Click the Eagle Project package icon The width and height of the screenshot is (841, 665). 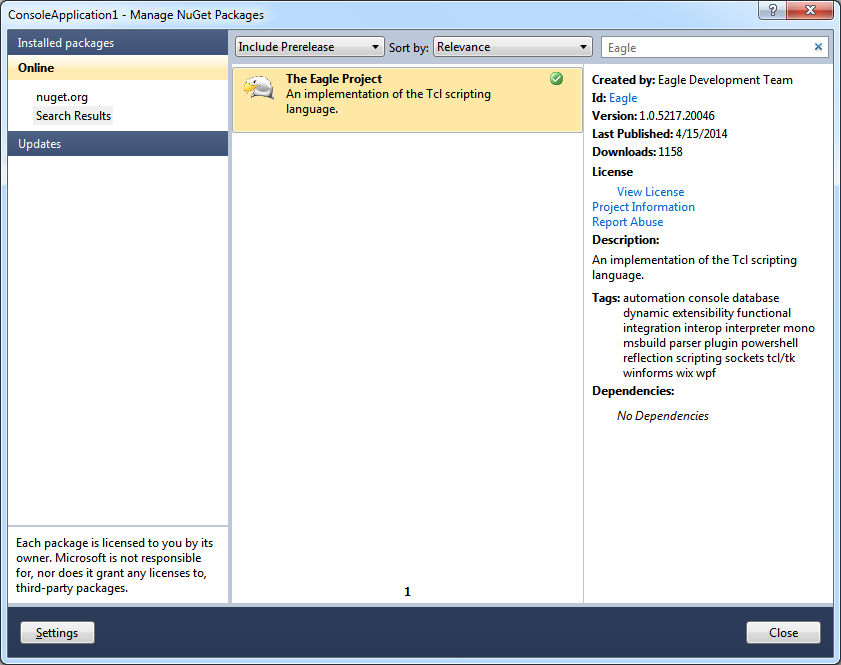click(259, 88)
